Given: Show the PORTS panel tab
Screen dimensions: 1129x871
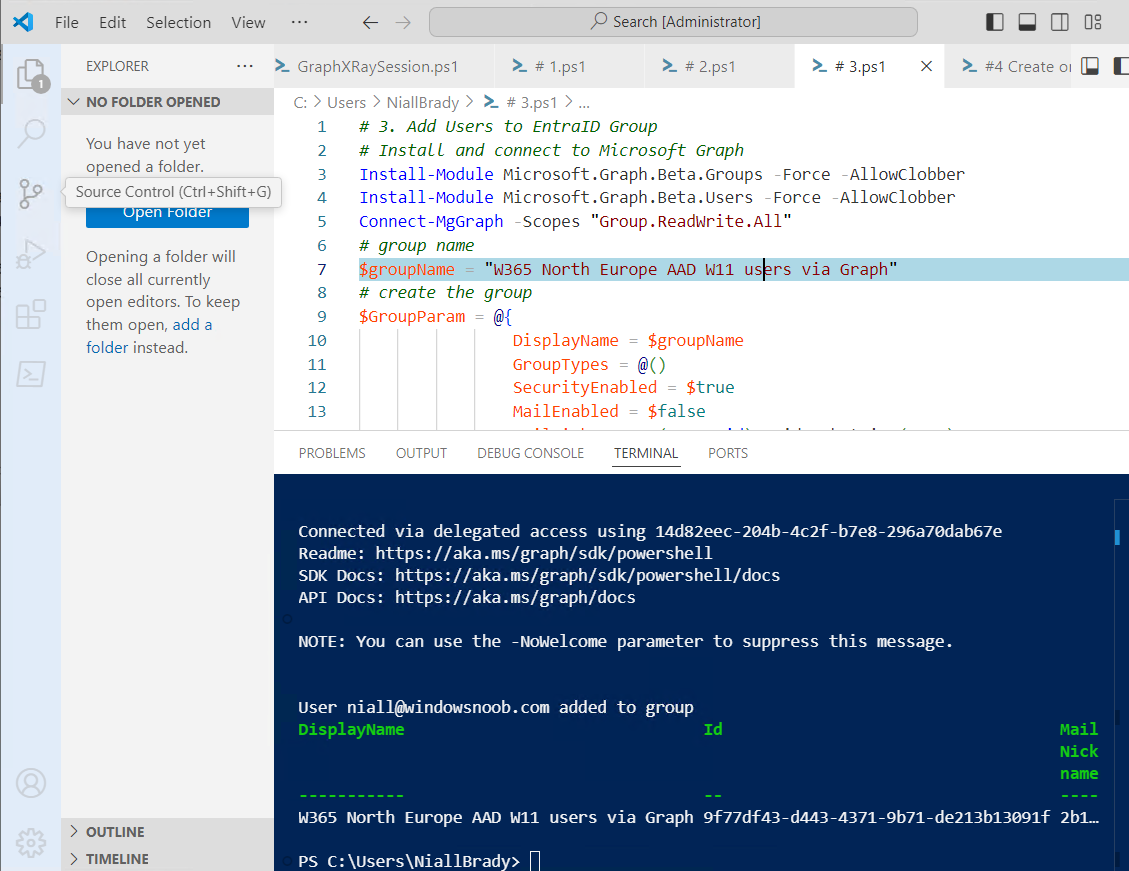Looking at the screenshot, I should pyautogui.click(x=728, y=453).
